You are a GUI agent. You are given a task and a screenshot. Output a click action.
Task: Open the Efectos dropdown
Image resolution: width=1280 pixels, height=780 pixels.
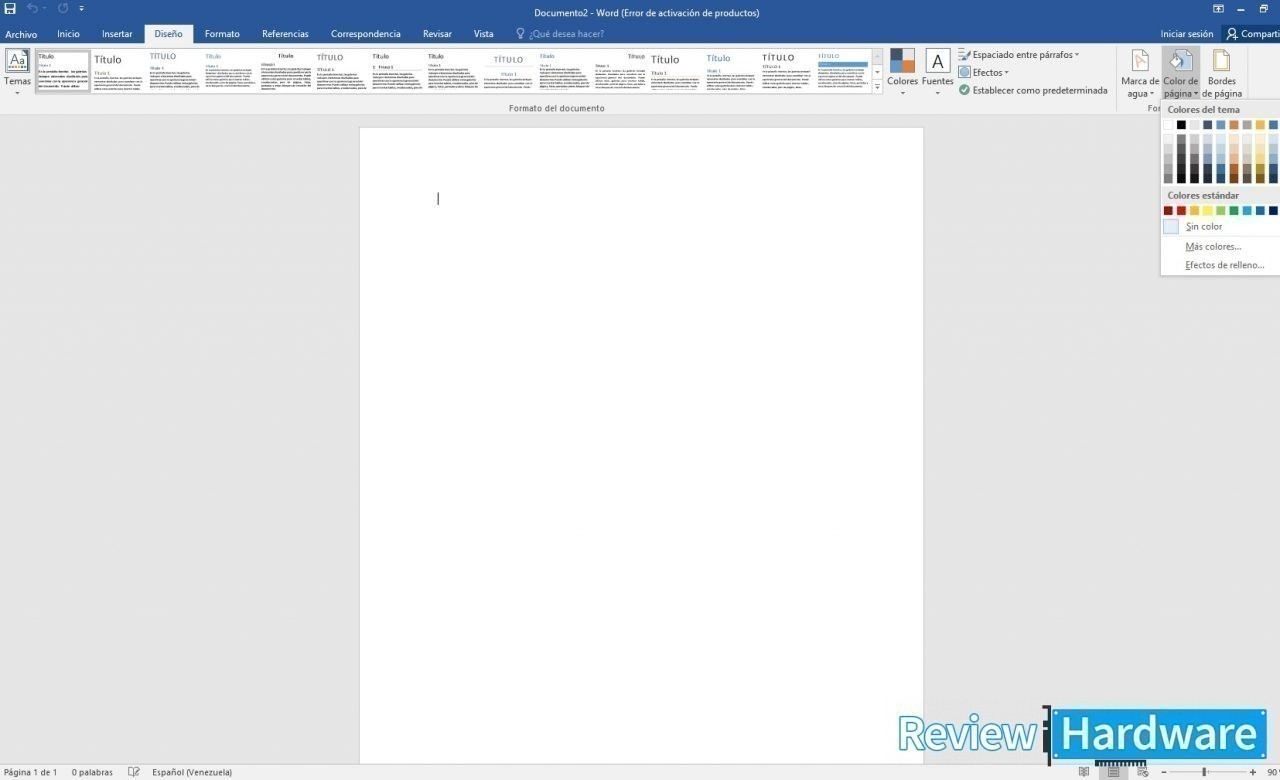(983, 72)
